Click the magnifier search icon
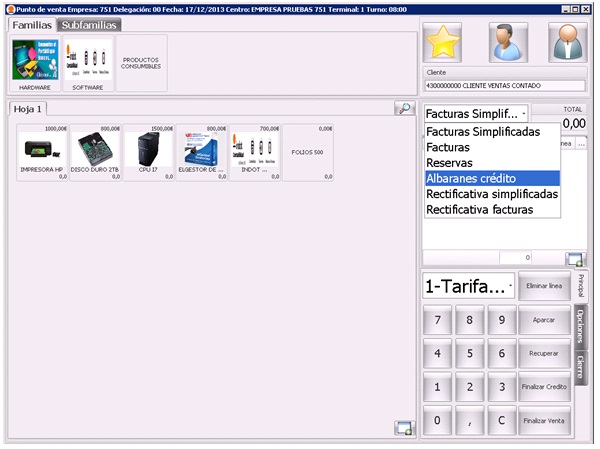Image resolution: width=600 pixels, height=449 pixels. coord(404,109)
